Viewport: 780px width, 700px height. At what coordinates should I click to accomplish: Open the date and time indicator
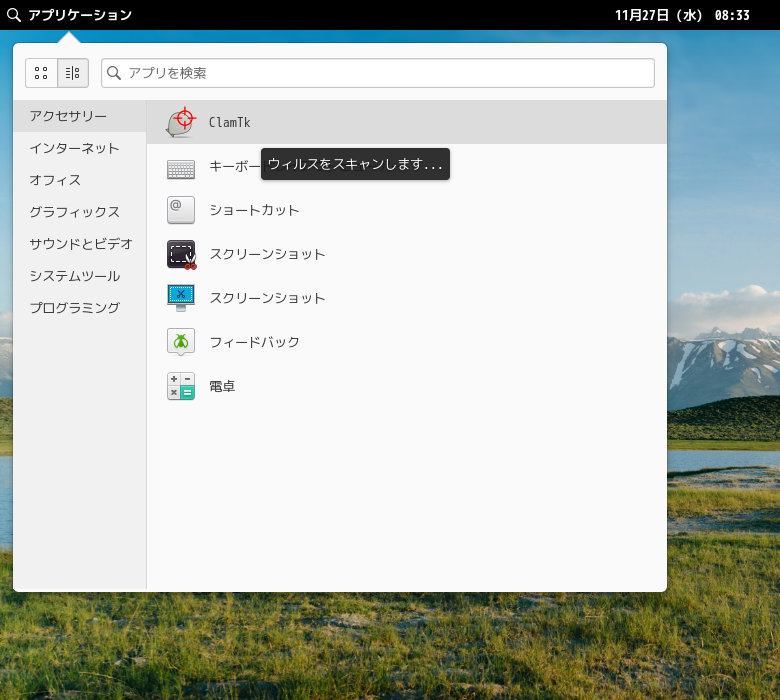[682, 15]
